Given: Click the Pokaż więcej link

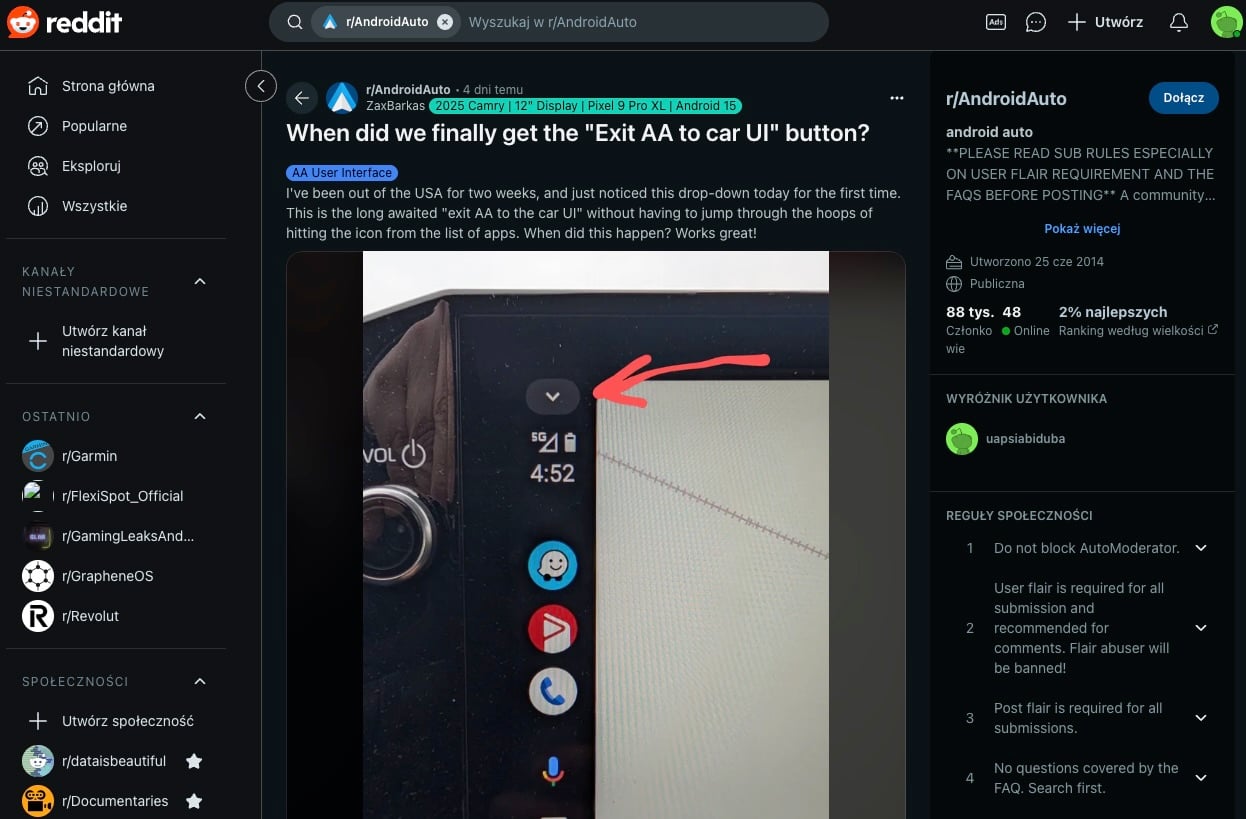Looking at the screenshot, I should [x=1082, y=228].
